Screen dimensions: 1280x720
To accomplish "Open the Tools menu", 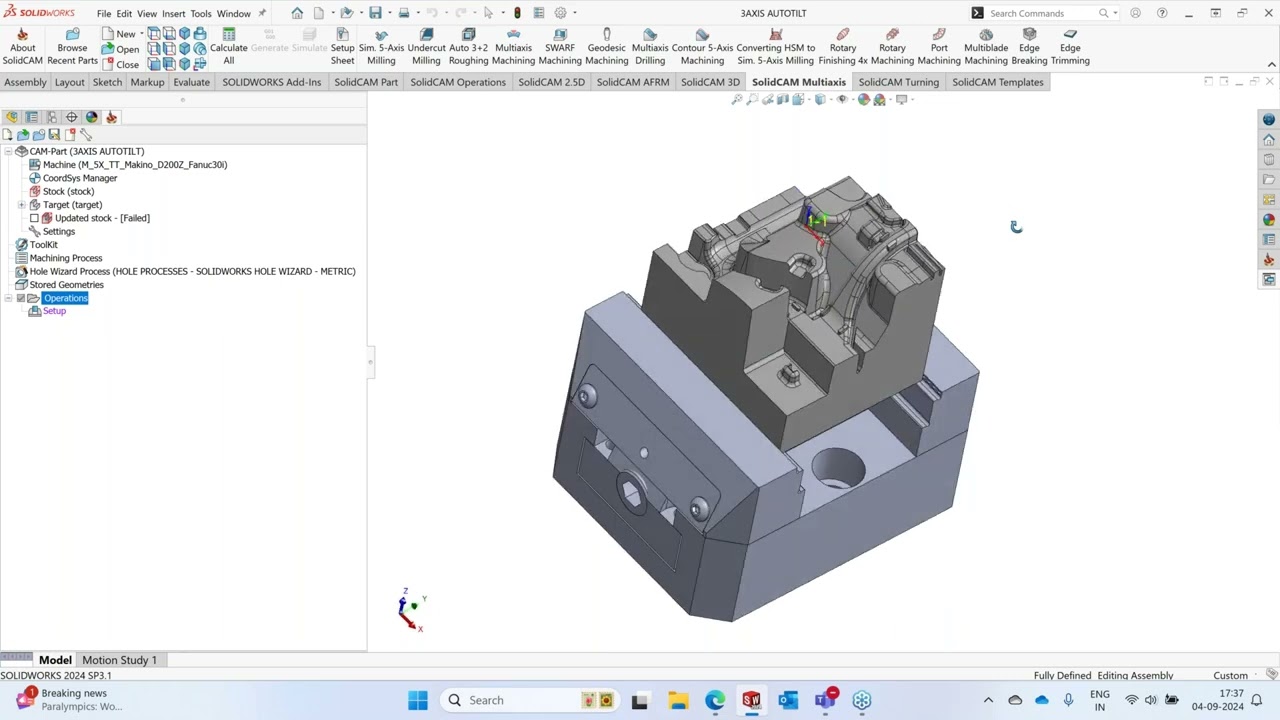I will 200,13.
